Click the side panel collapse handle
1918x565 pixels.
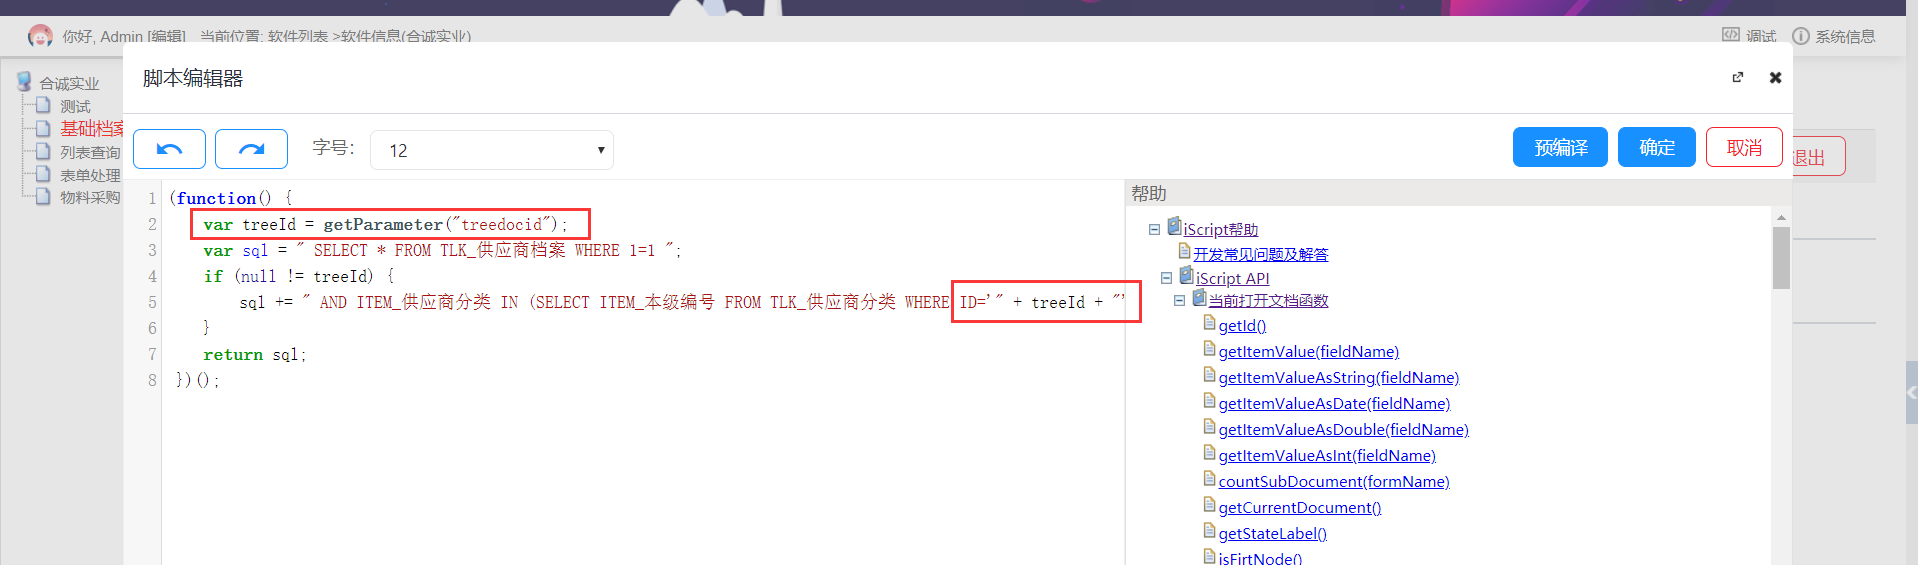point(1911,393)
